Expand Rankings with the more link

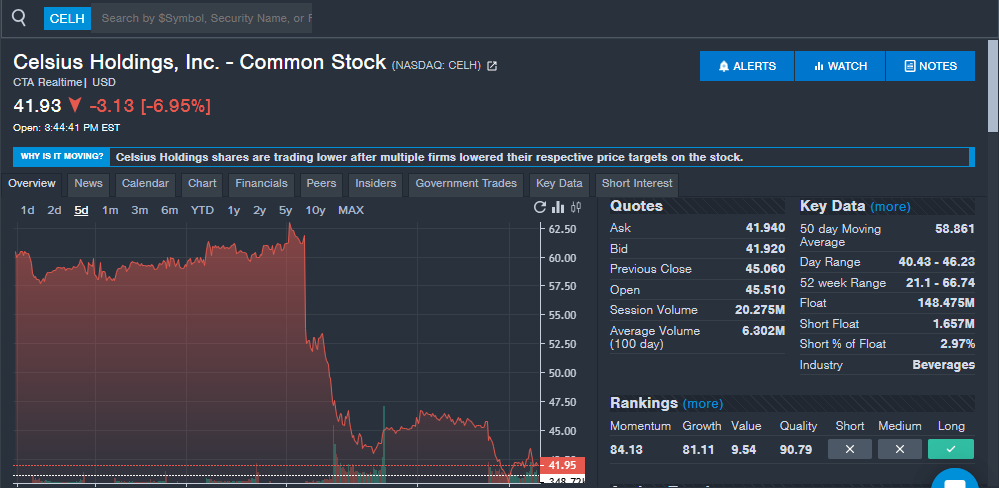pyautogui.click(x=702, y=404)
